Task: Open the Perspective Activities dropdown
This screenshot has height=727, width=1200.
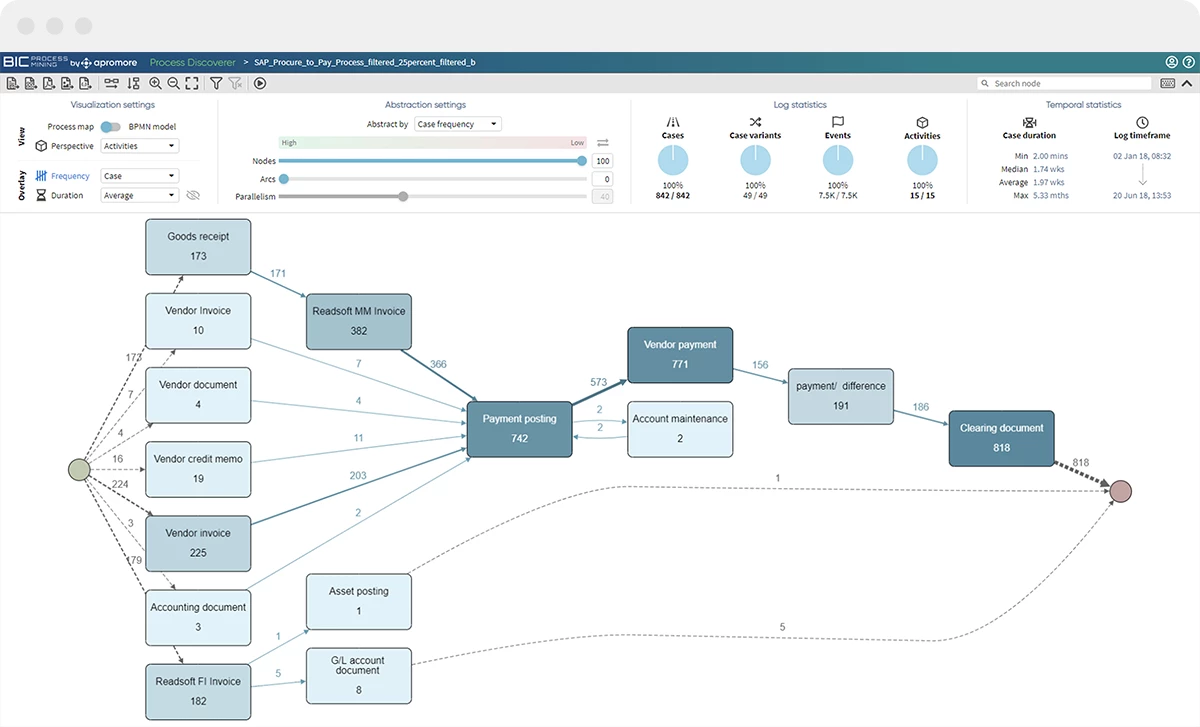Action: pyautogui.click(x=140, y=146)
